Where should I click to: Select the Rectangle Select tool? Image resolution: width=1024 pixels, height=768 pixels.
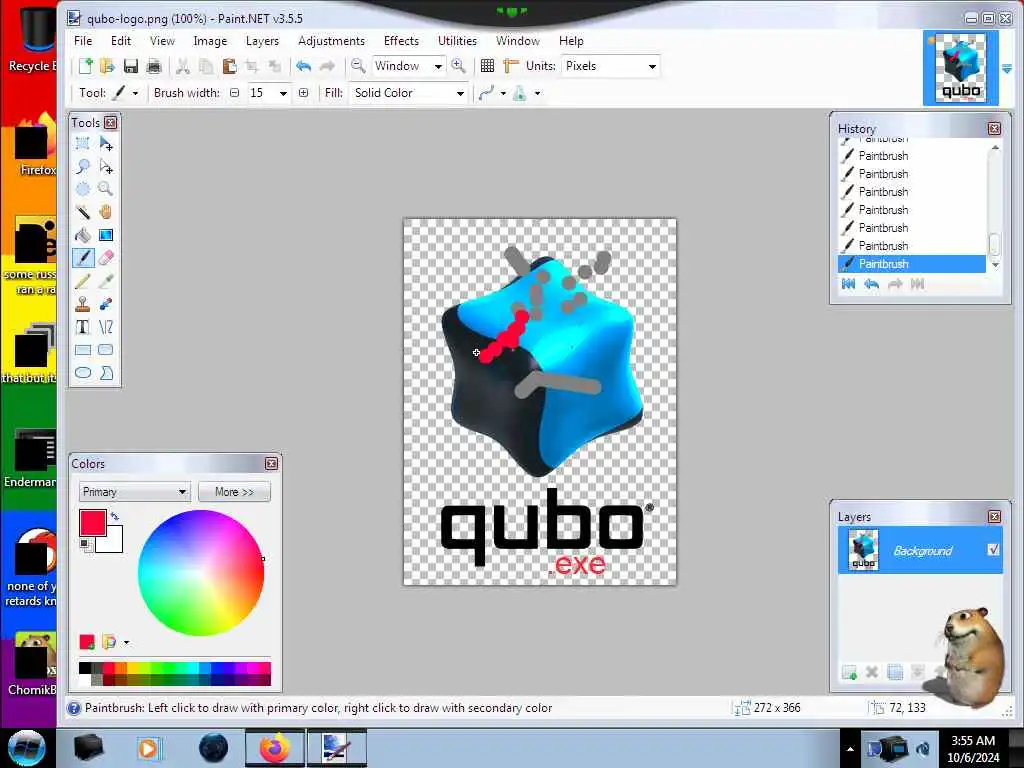click(x=83, y=144)
